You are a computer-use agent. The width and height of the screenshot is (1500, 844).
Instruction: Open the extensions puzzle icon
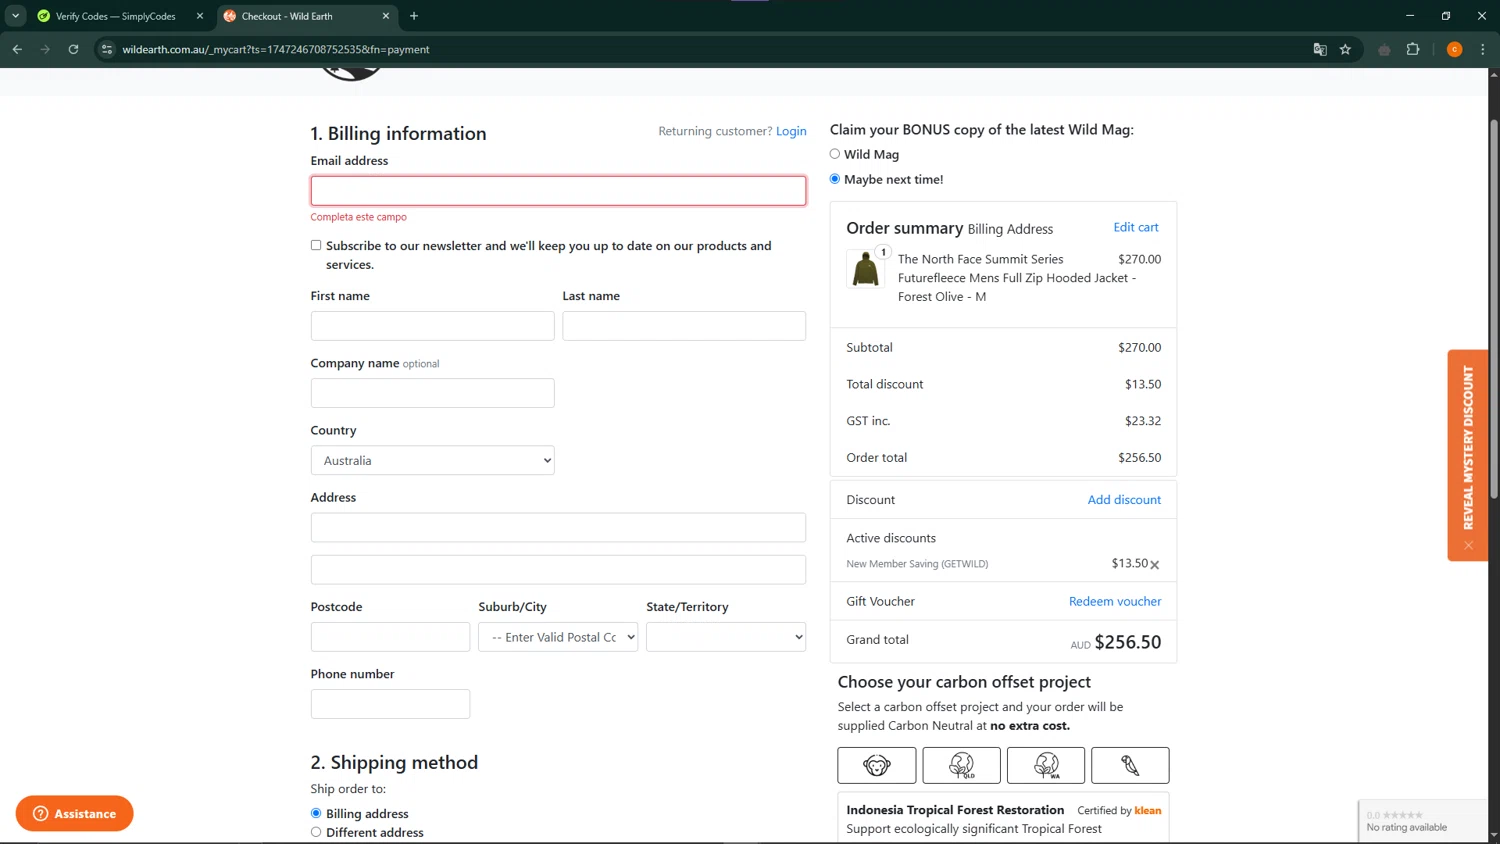click(x=1413, y=49)
